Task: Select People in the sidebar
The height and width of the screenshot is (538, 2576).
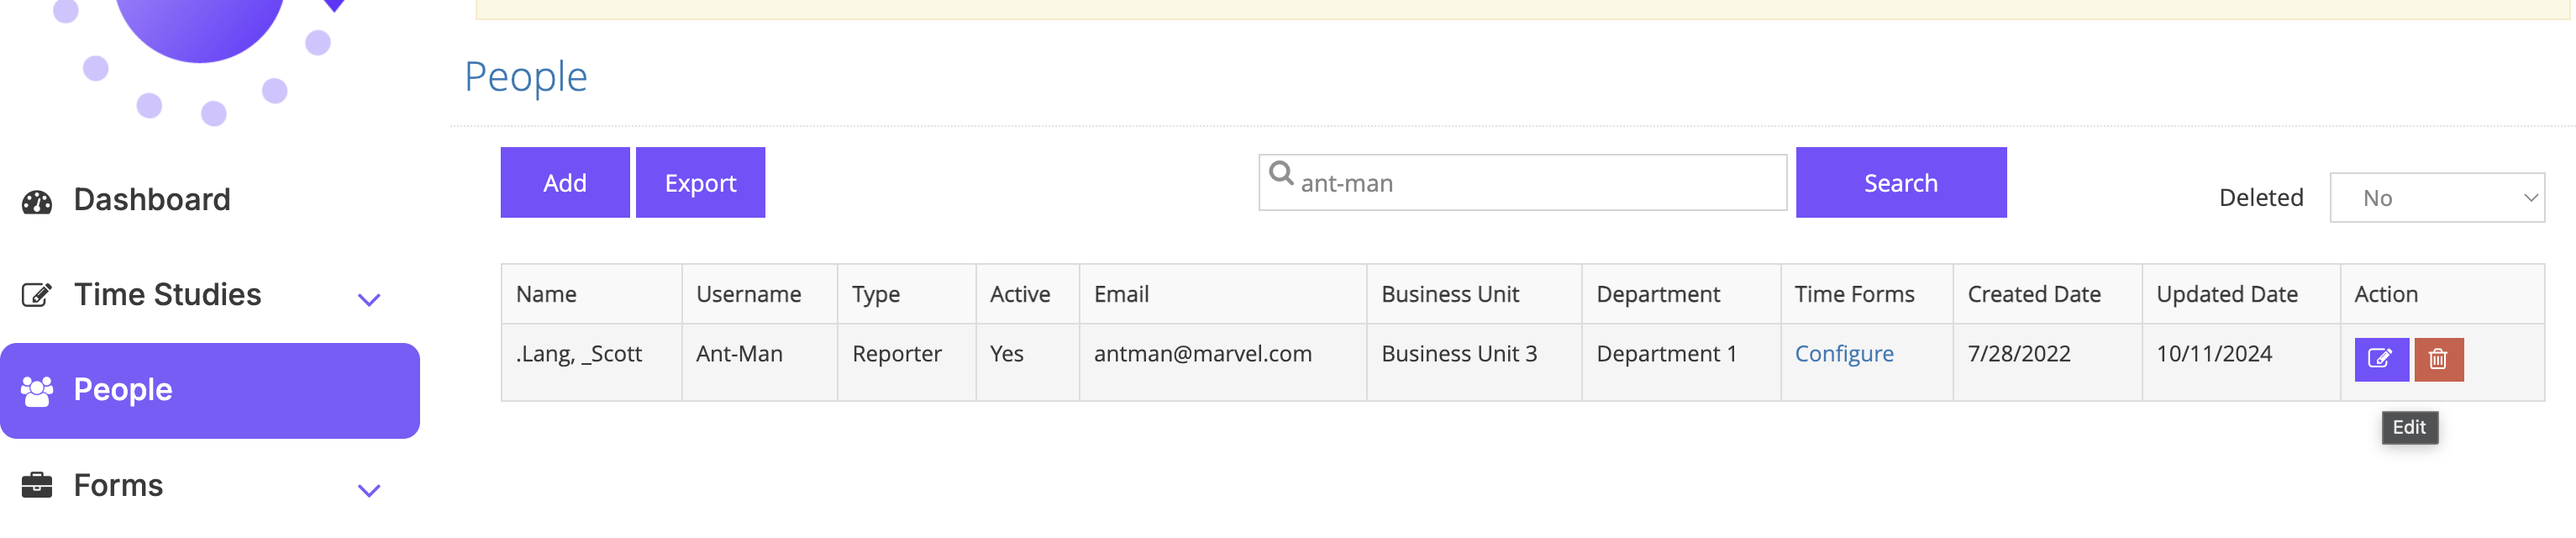Action: click(210, 391)
